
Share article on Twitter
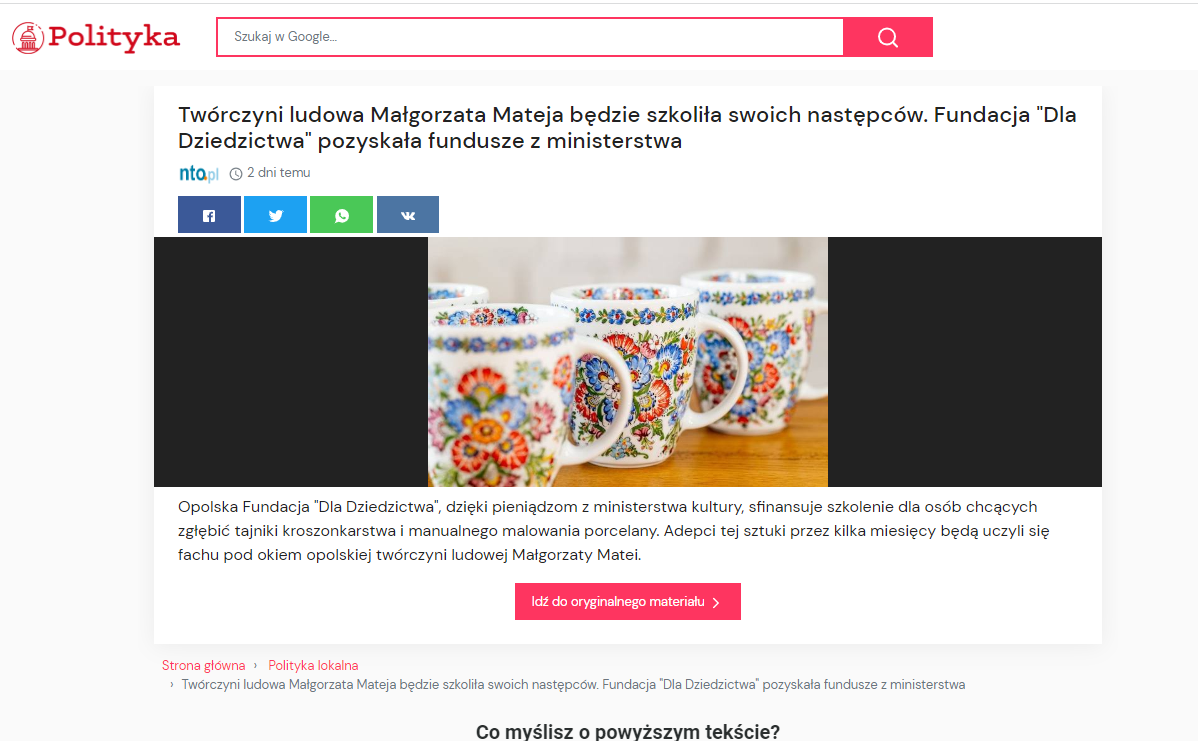click(275, 215)
